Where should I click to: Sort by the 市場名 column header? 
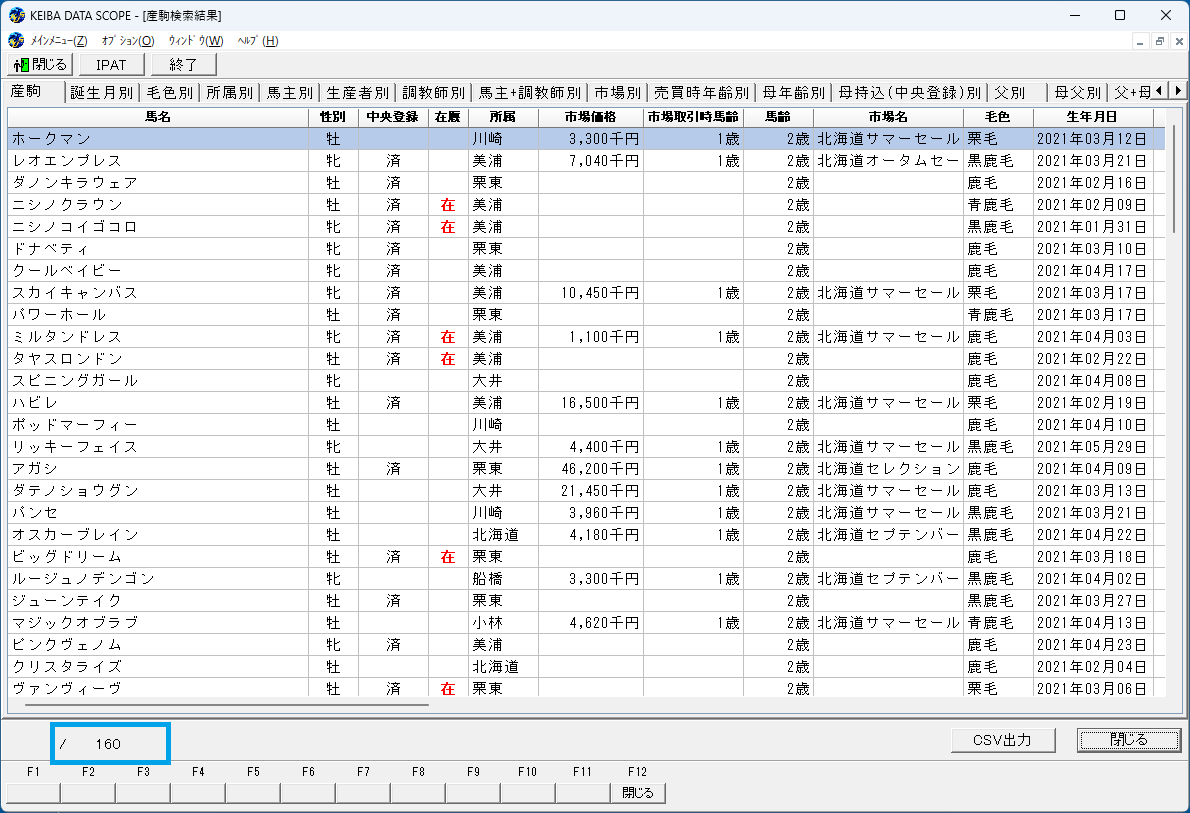tap(888, 117)
